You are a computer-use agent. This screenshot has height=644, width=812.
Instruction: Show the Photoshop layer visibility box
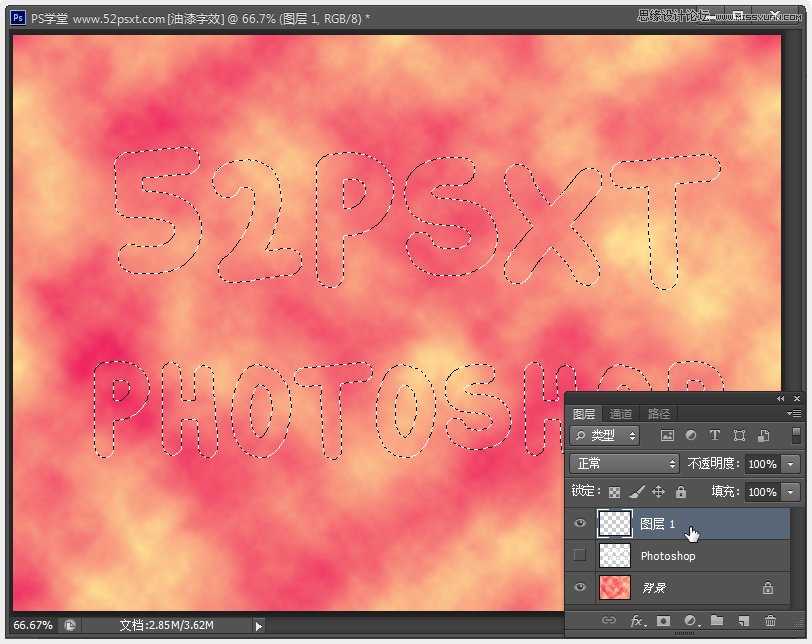point(580,555)
